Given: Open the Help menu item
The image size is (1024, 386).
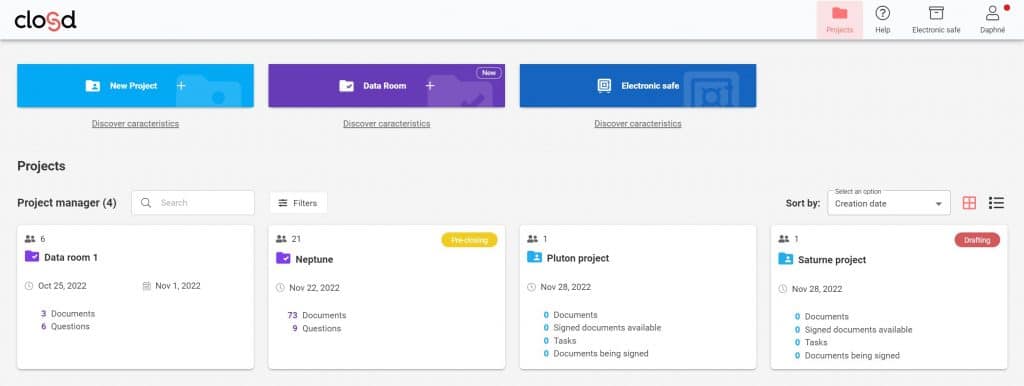Looking at the screenshot, I should click(882, 20).
